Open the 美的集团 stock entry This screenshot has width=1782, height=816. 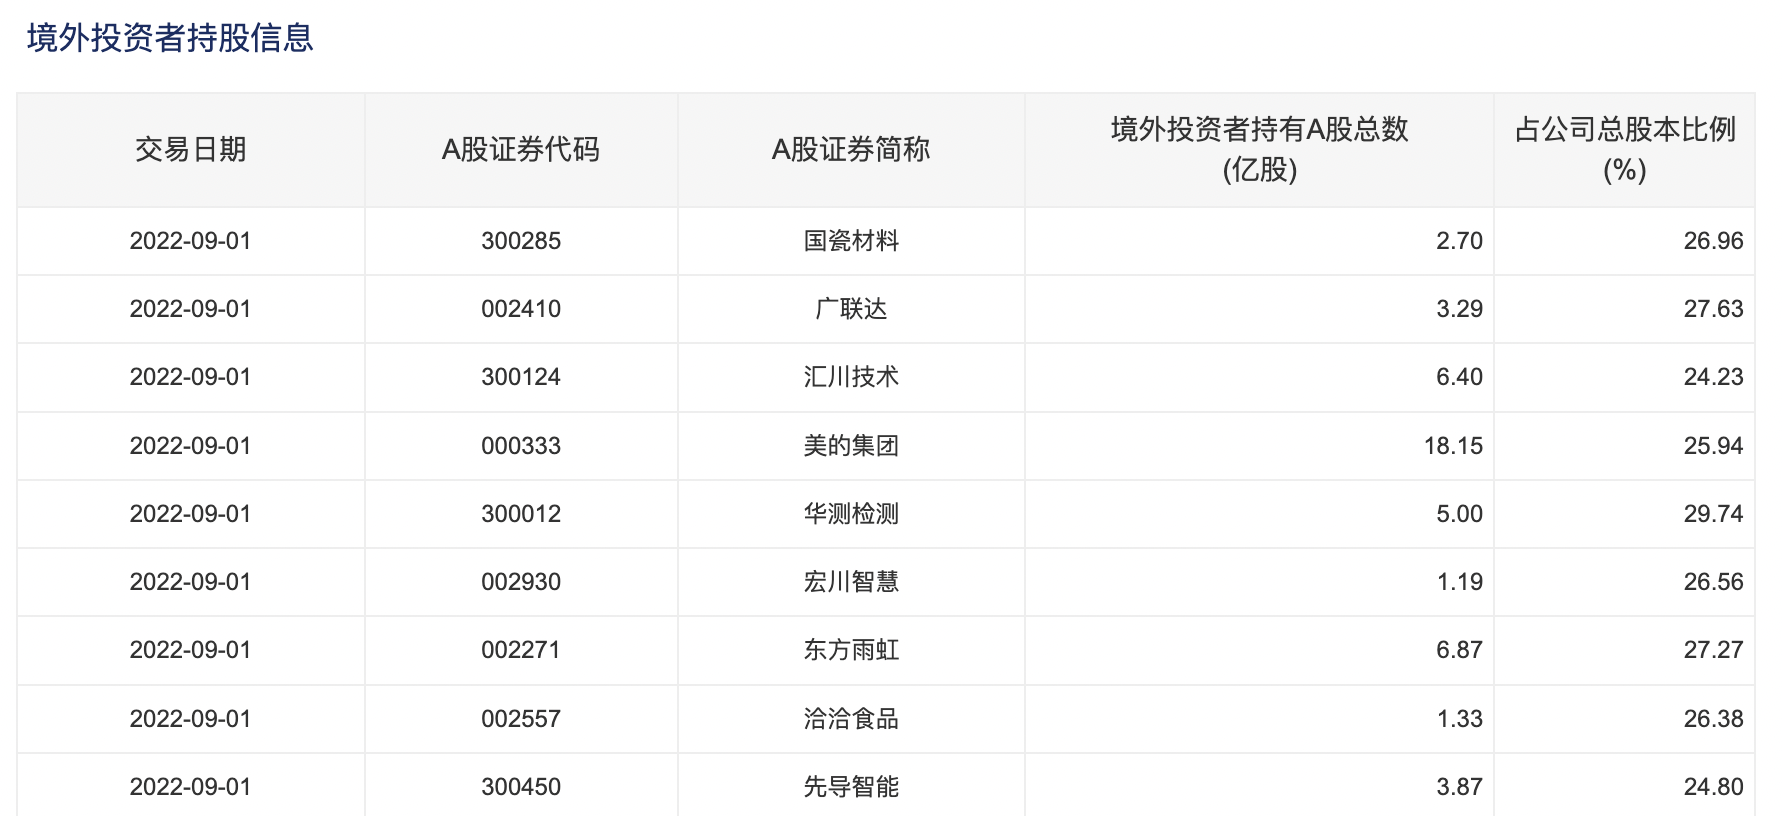pos(851,446)
